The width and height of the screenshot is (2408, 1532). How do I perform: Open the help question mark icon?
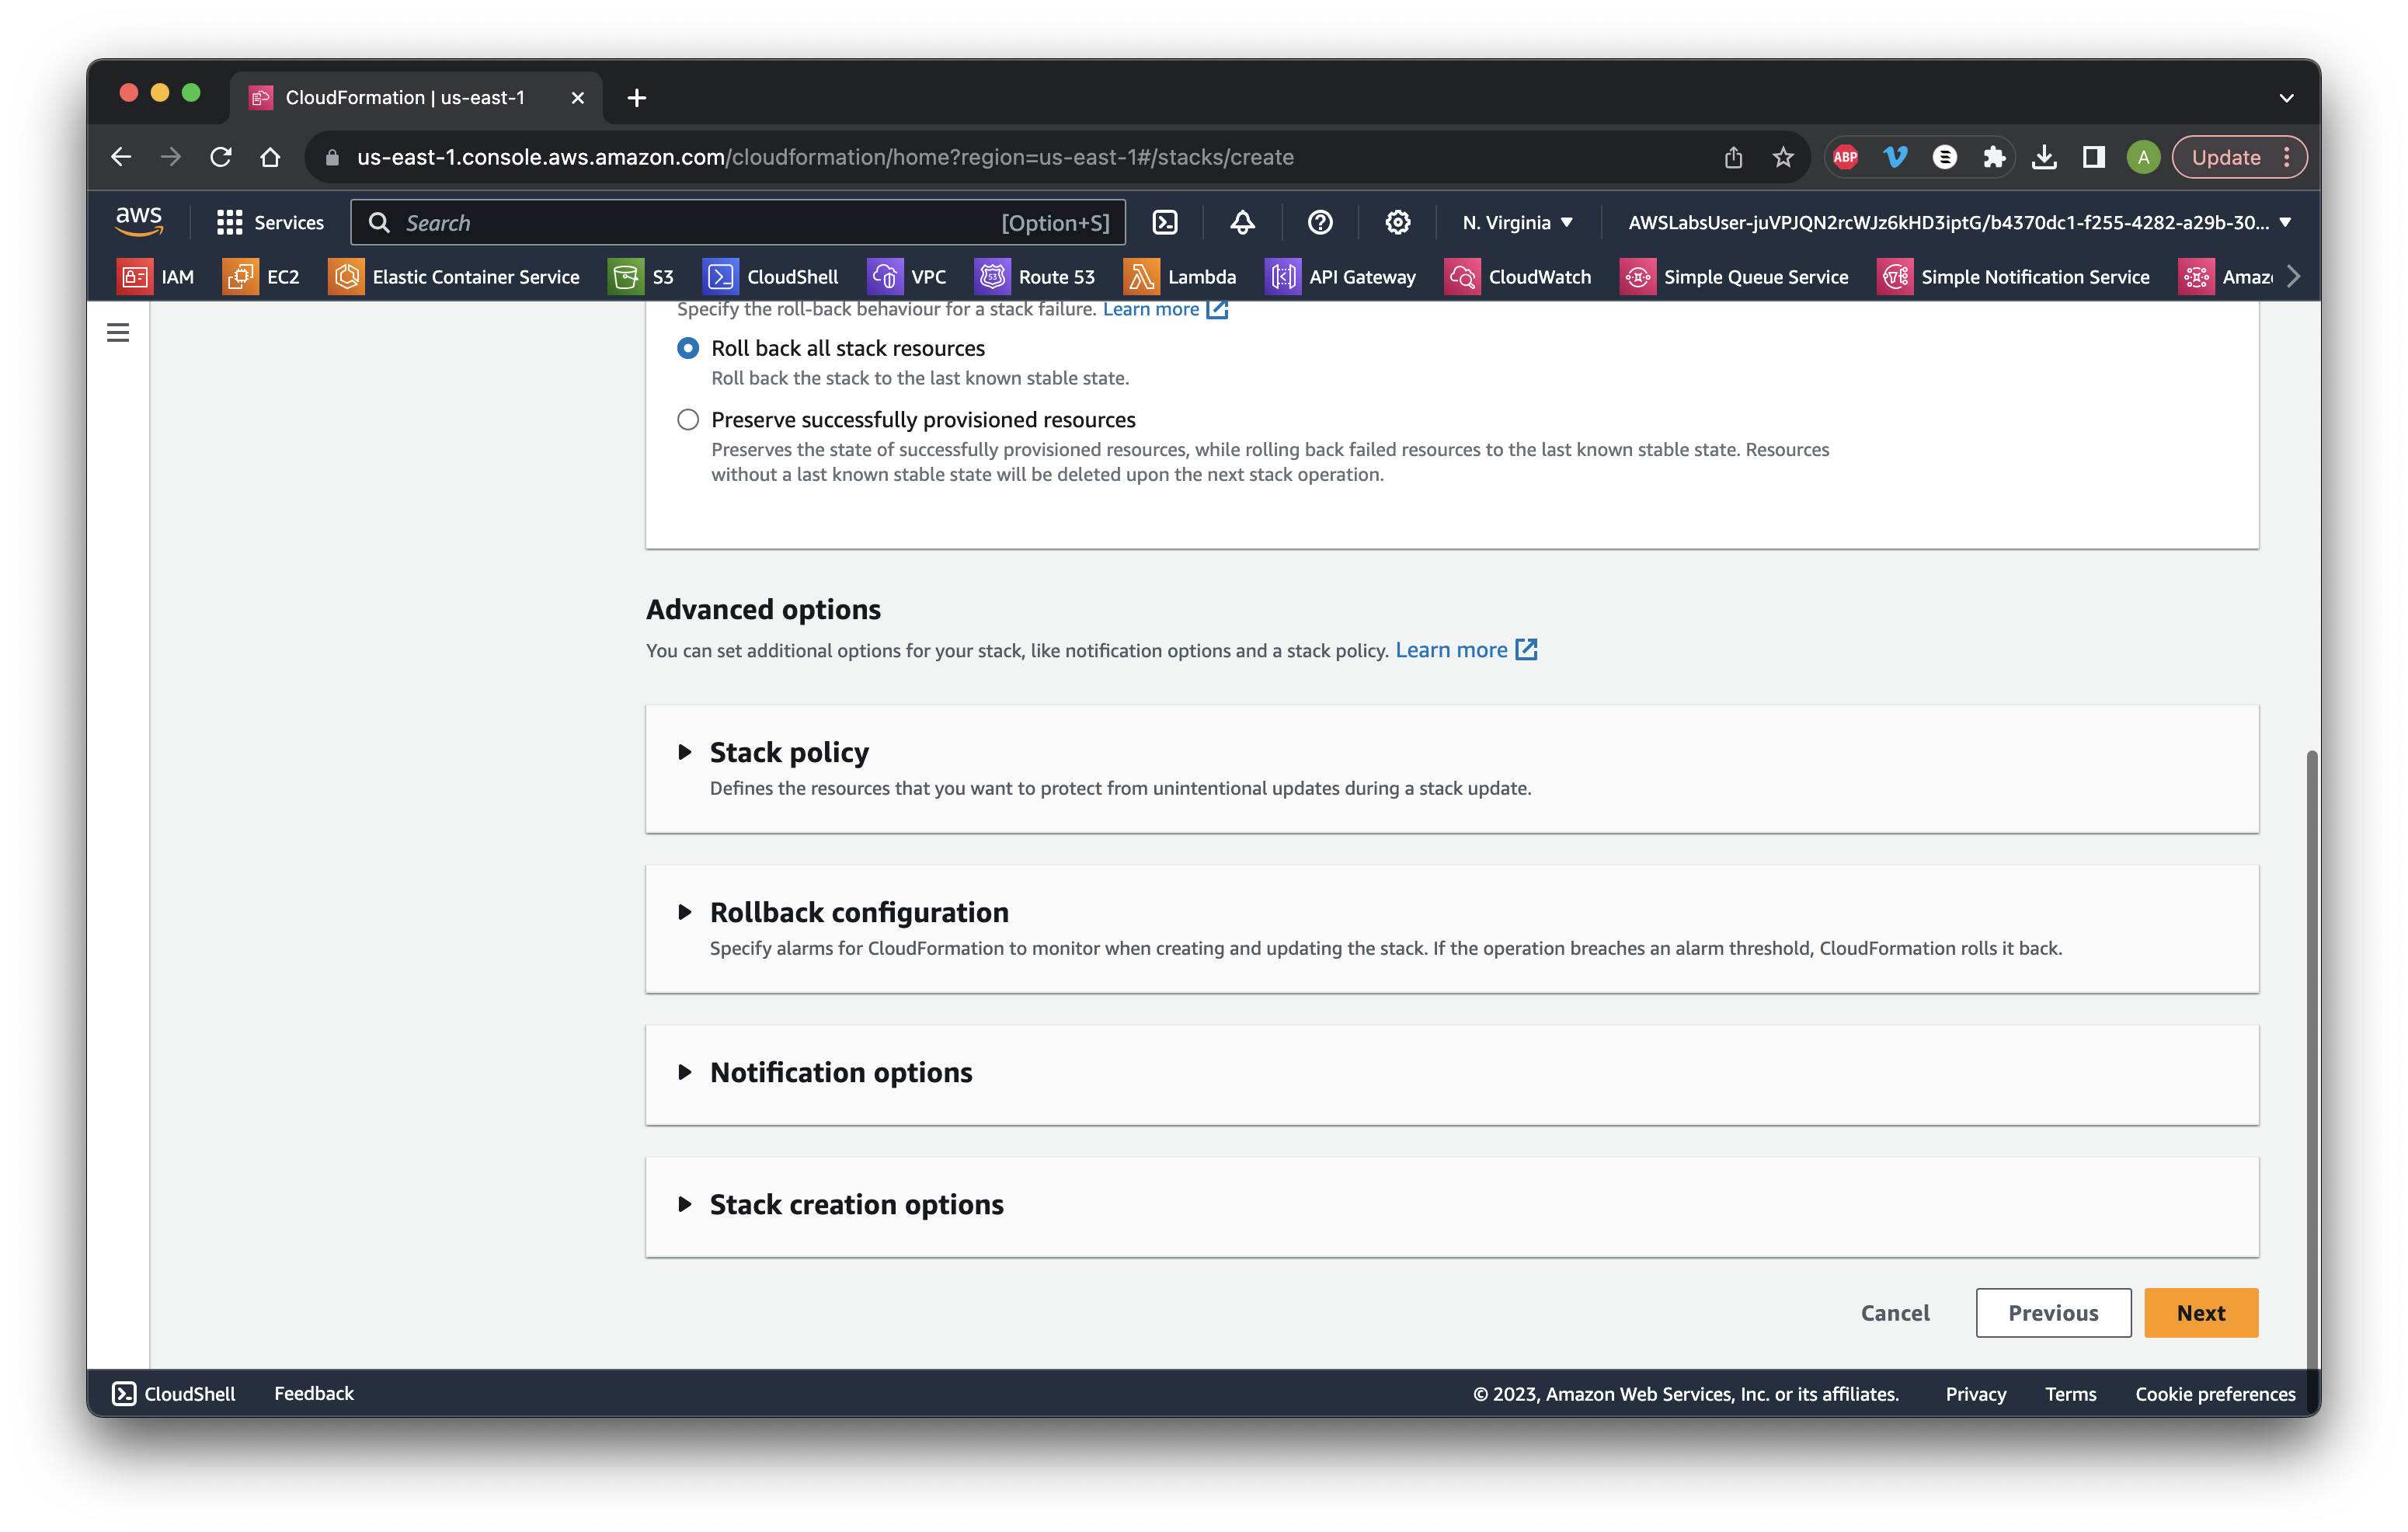1320,222
